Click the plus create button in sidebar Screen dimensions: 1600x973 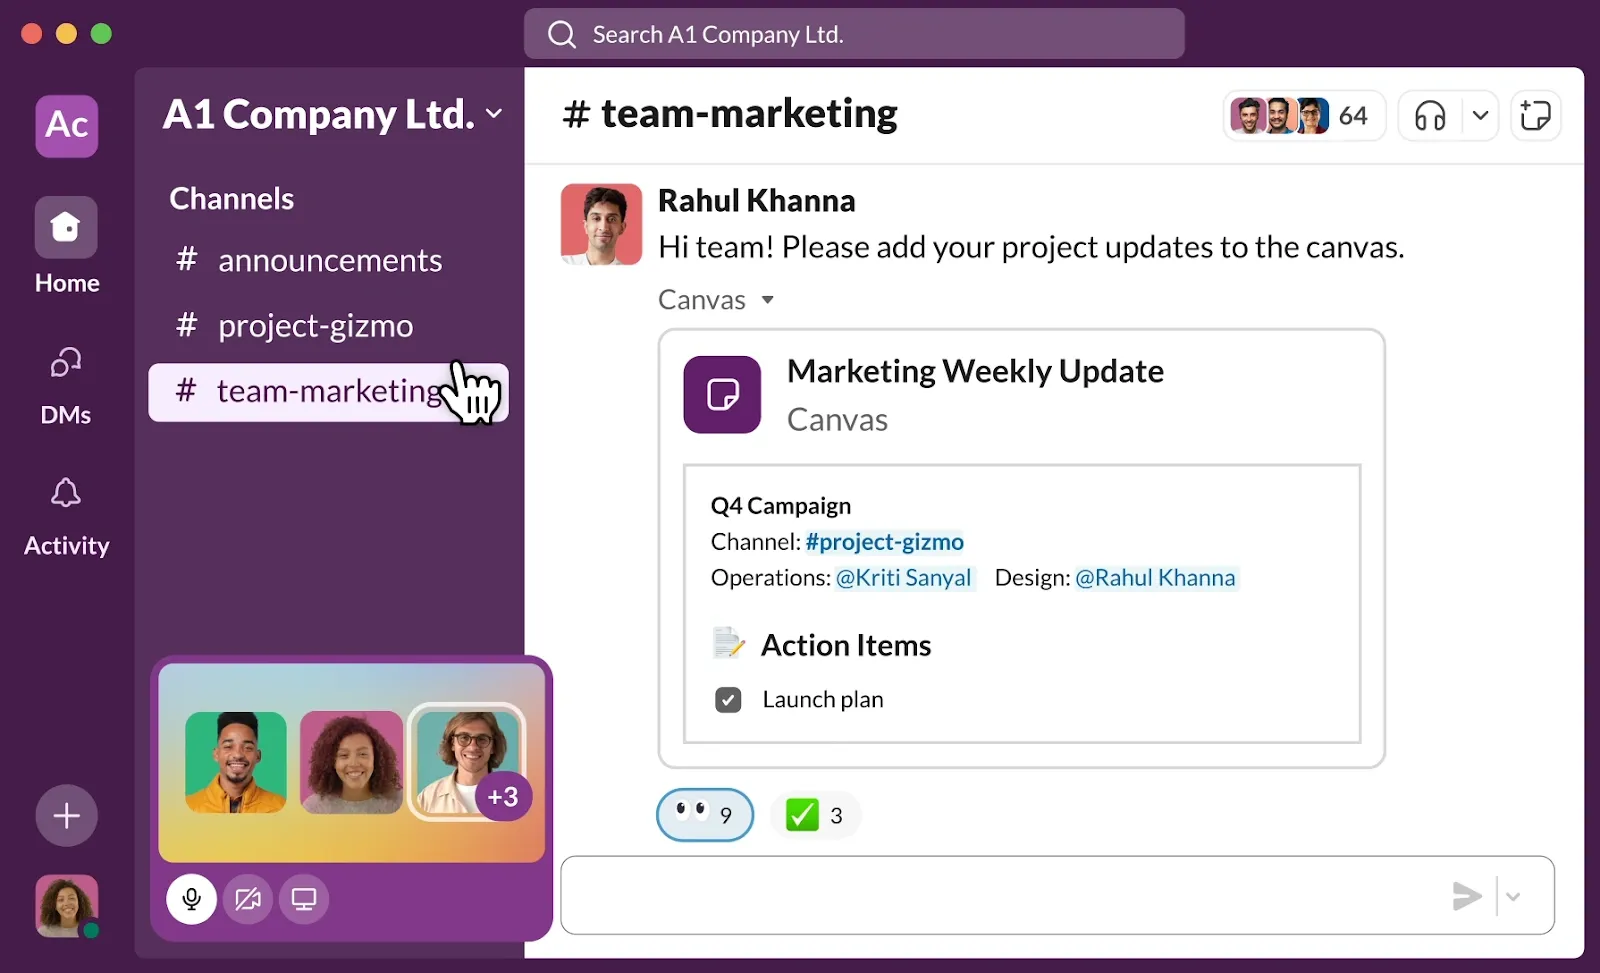tap(66, 816)
